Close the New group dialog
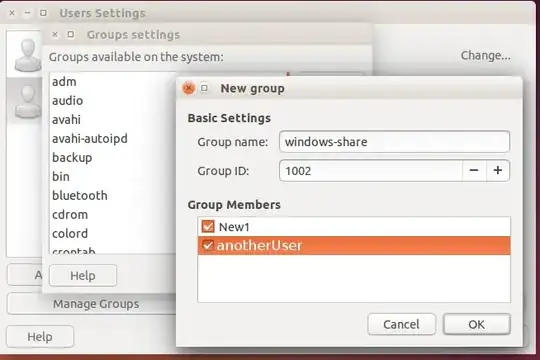 (x=188, y=88)
